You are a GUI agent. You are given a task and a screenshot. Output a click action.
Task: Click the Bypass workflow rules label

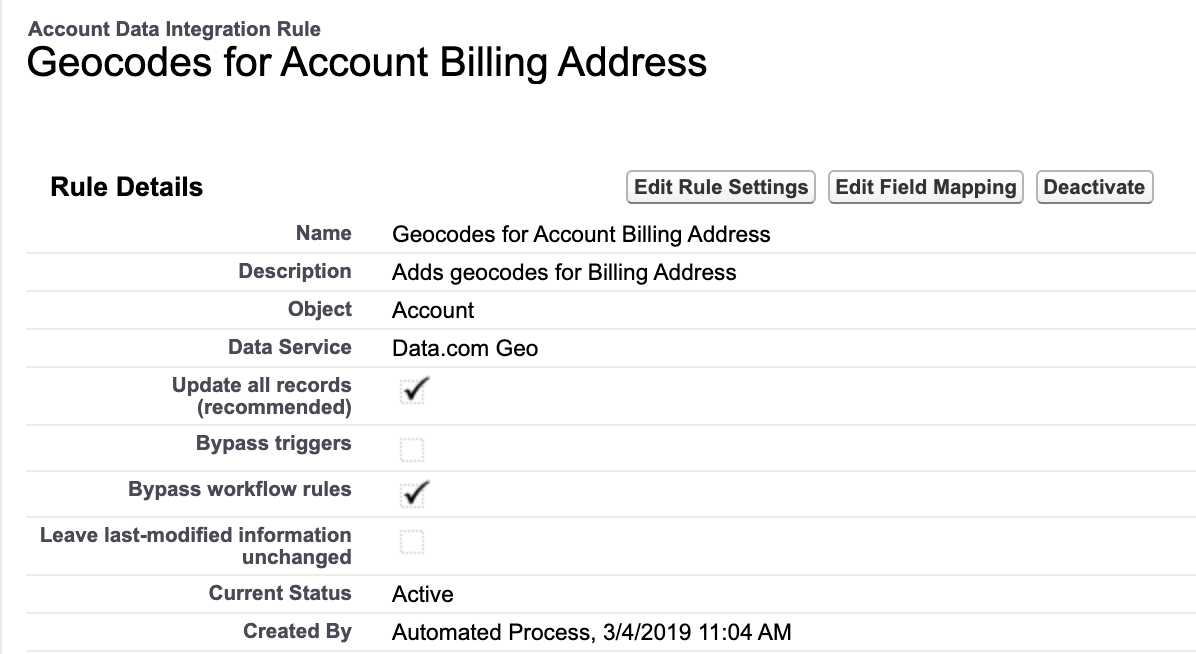[240, 489]
